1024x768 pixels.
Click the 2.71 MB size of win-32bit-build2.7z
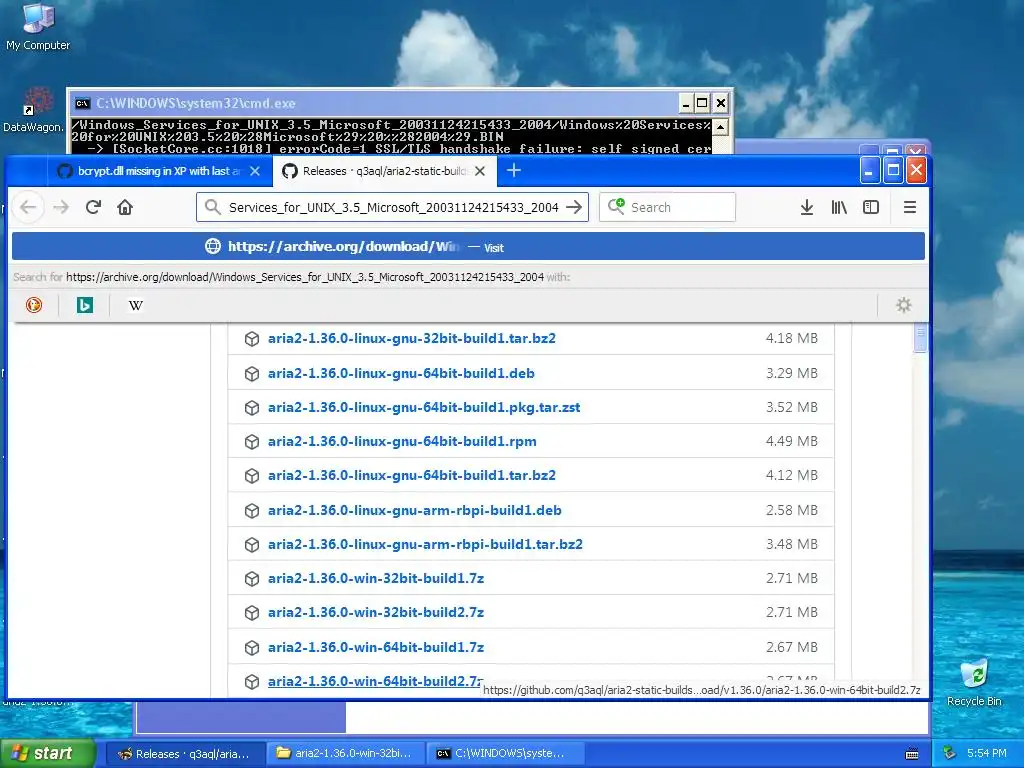click(792, 613)
